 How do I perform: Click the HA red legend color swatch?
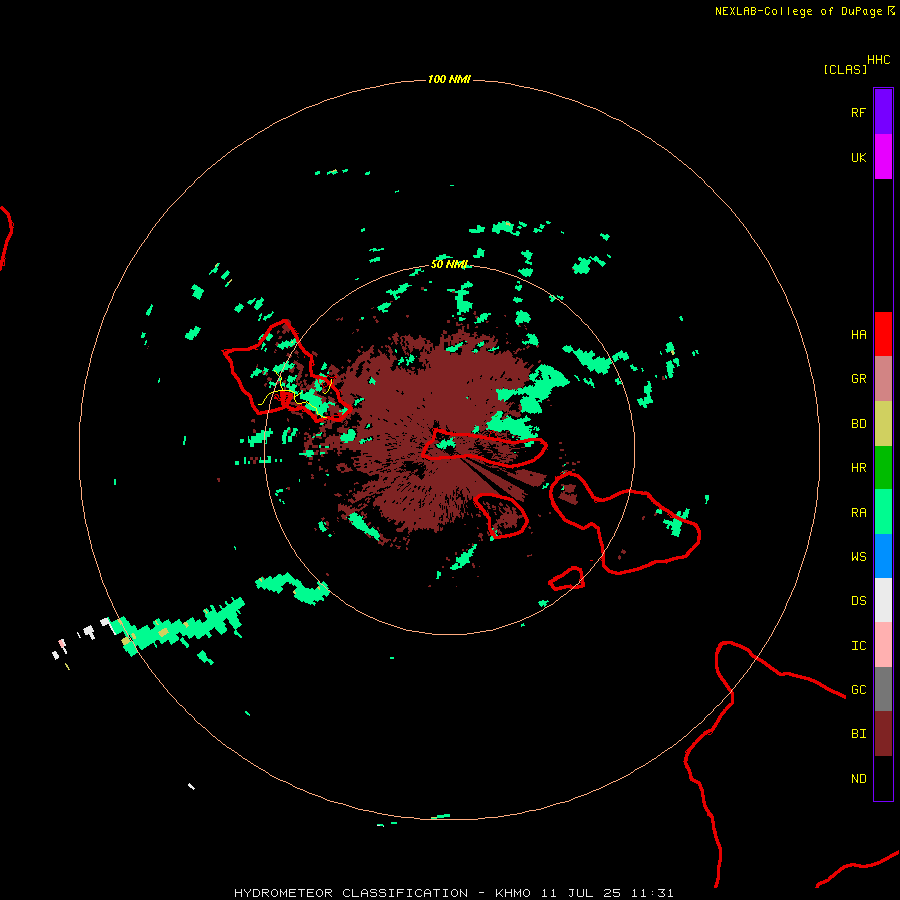coord(883,334)
